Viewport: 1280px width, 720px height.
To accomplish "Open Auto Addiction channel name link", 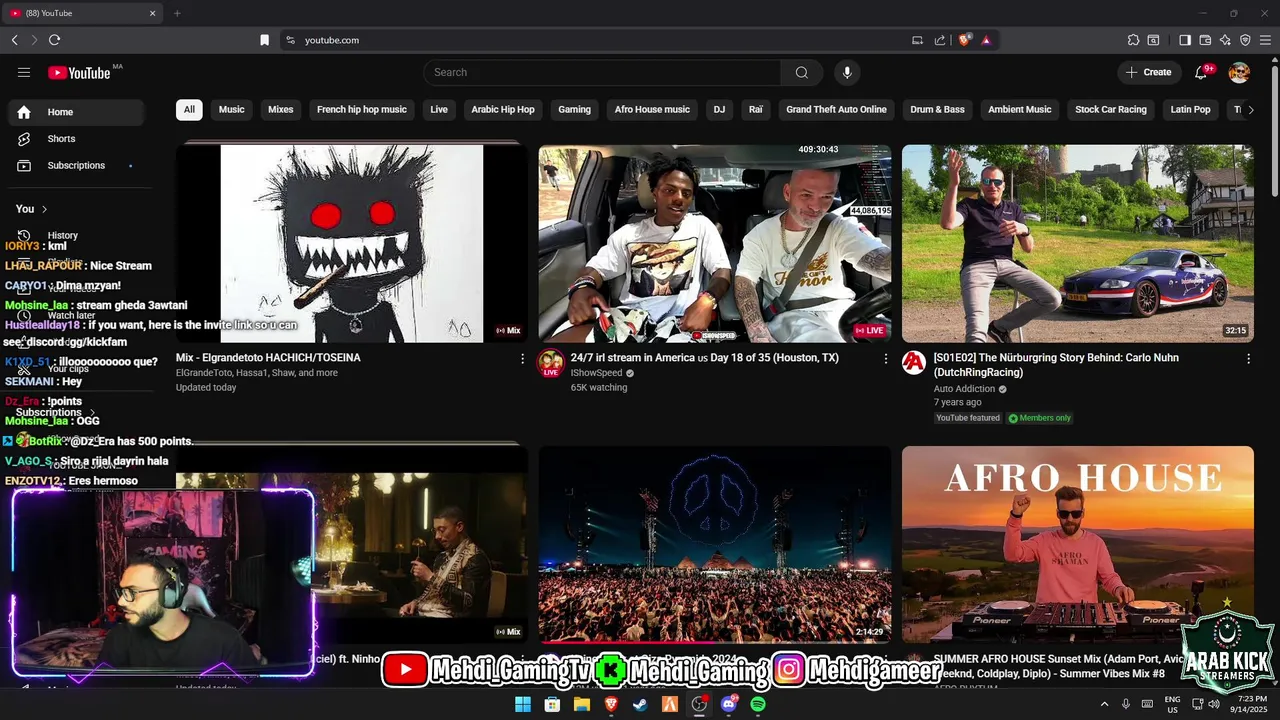I will pos(964,389).
